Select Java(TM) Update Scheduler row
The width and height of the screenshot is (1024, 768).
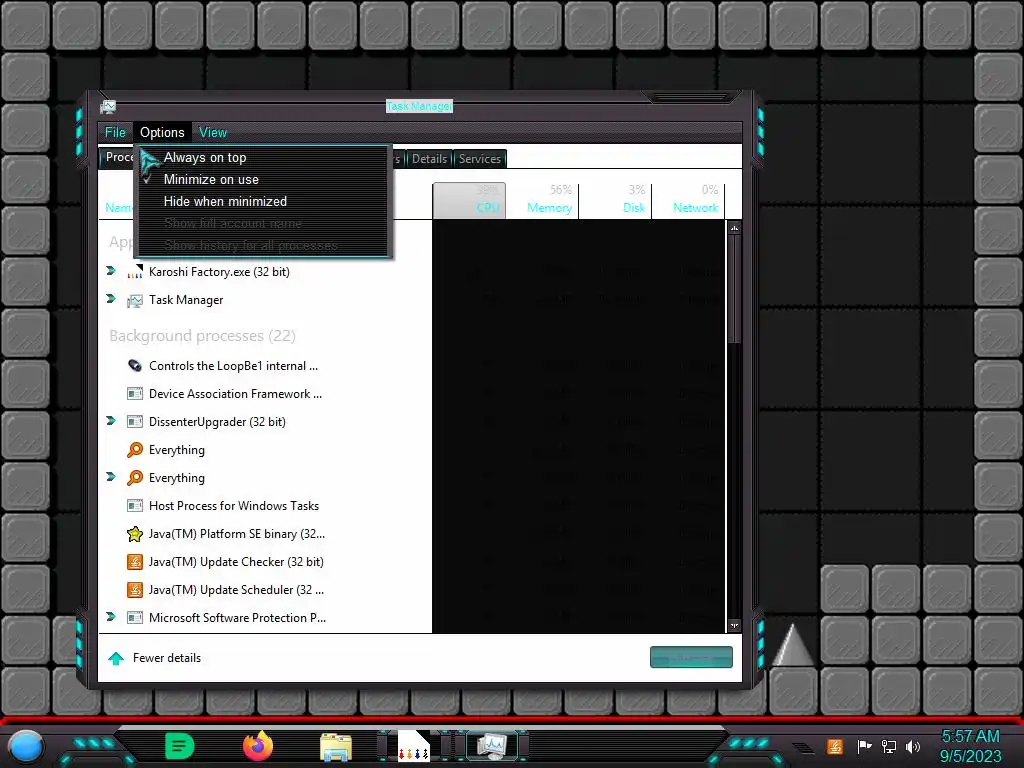411,590
